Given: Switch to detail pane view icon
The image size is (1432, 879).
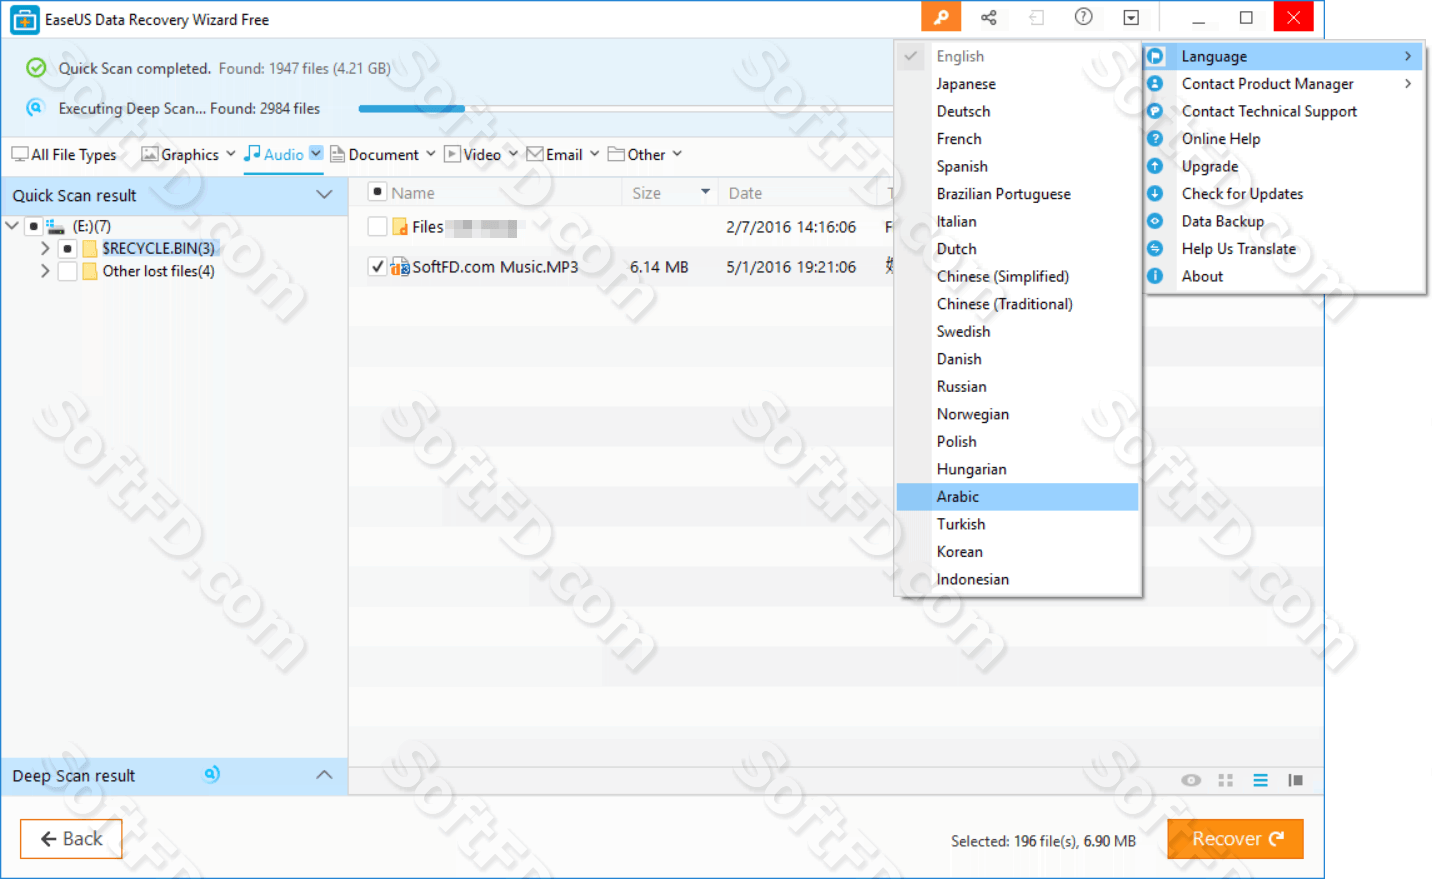Looking at the screenshot, I should 1296,780.
